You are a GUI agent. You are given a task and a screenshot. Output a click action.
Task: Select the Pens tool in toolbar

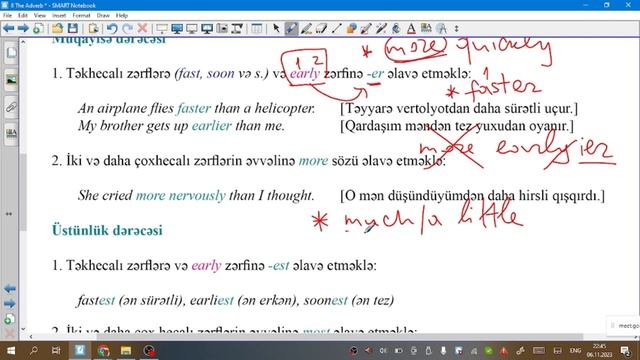[x=291, y=29]
